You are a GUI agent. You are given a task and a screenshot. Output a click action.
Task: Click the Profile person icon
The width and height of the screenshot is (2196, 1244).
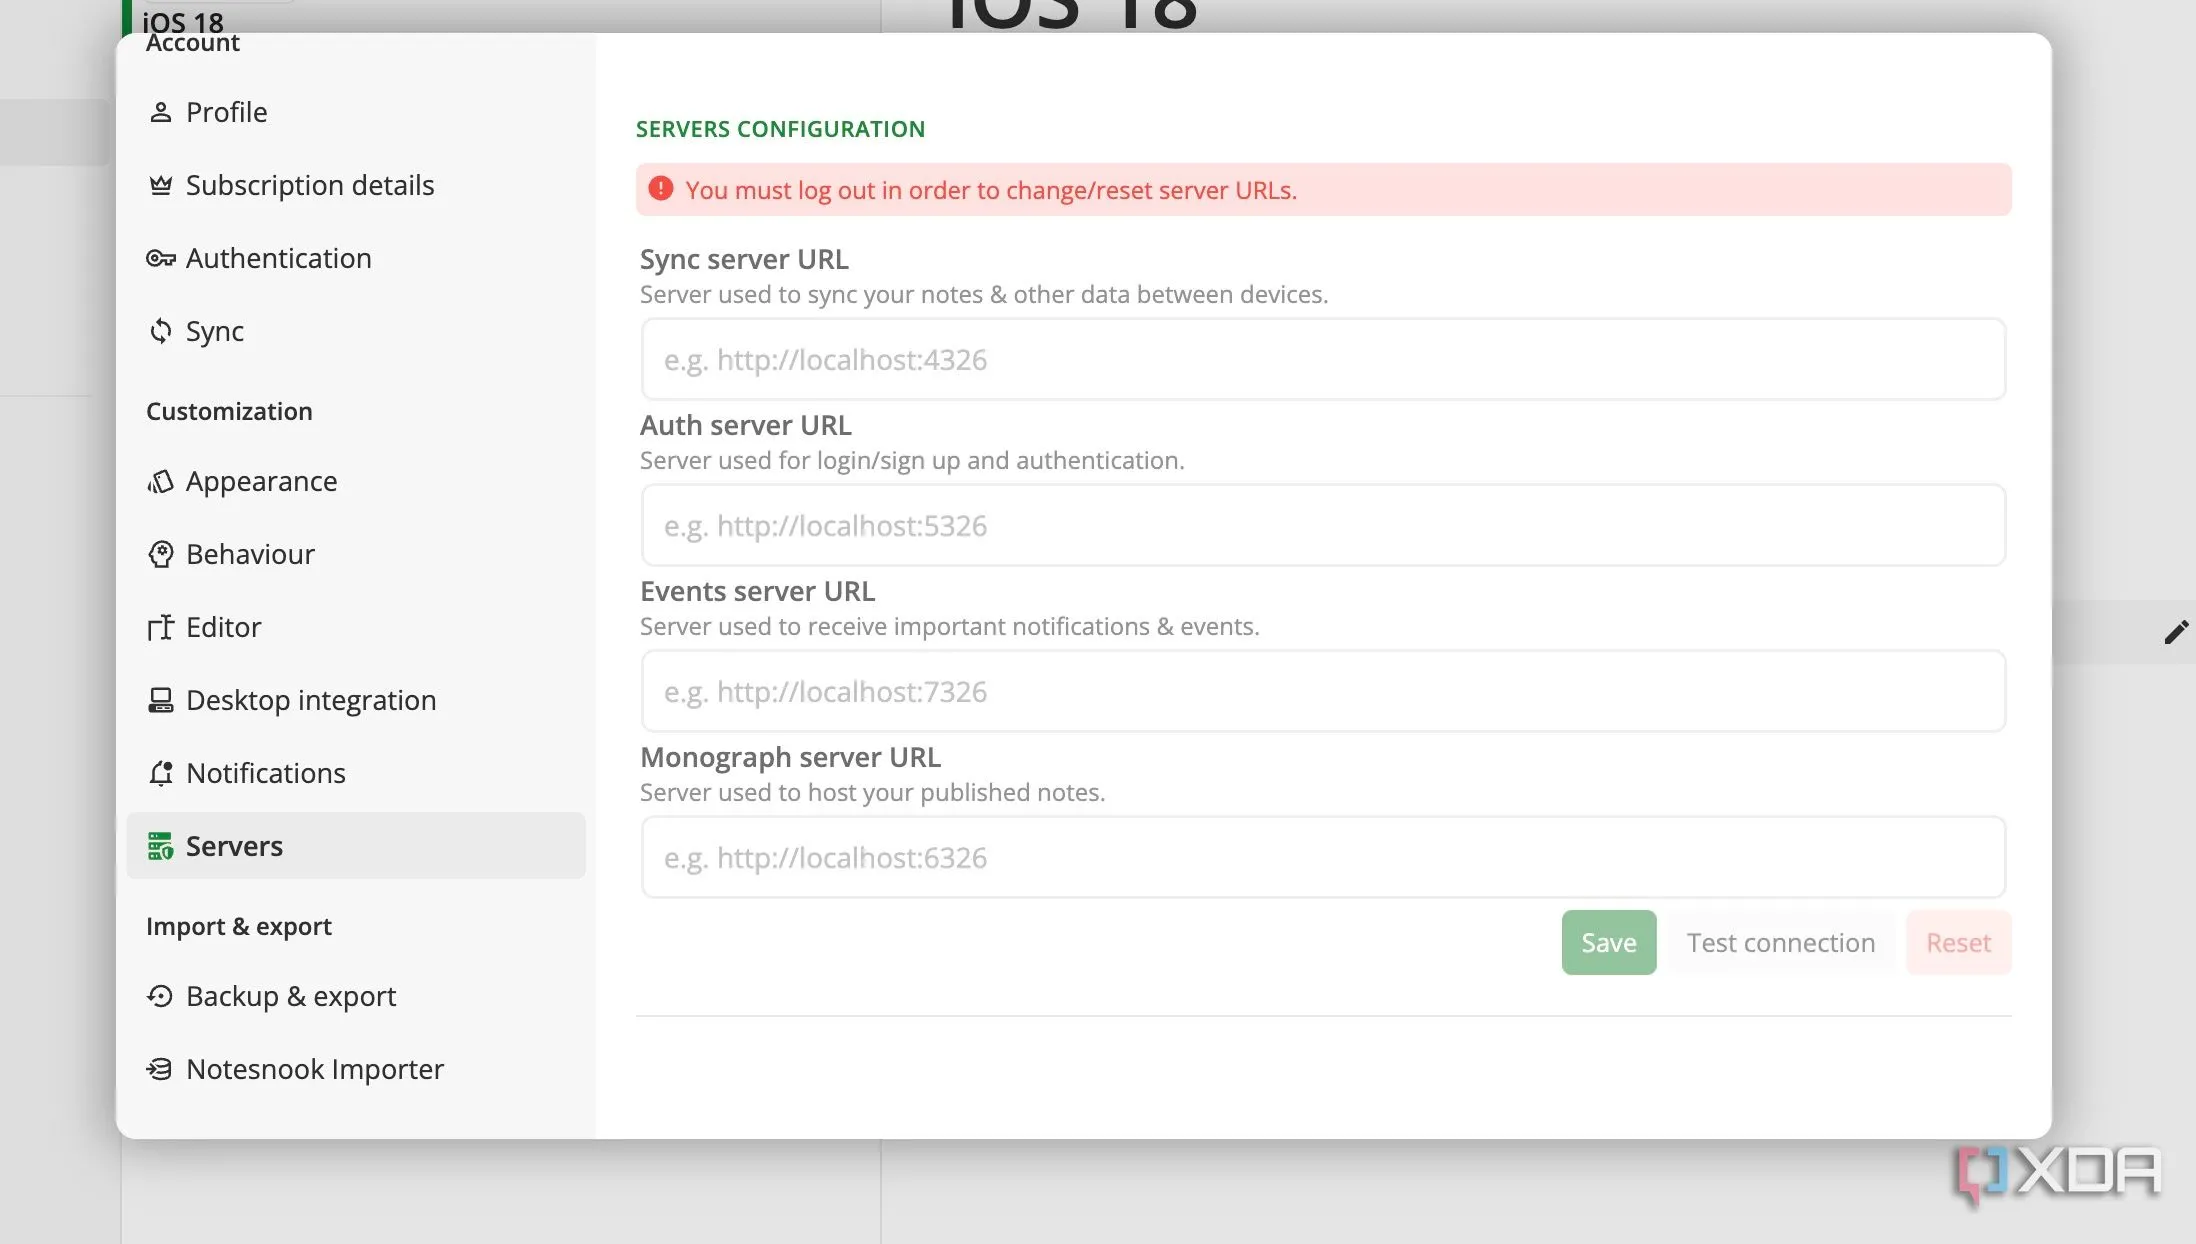point(160,112)
